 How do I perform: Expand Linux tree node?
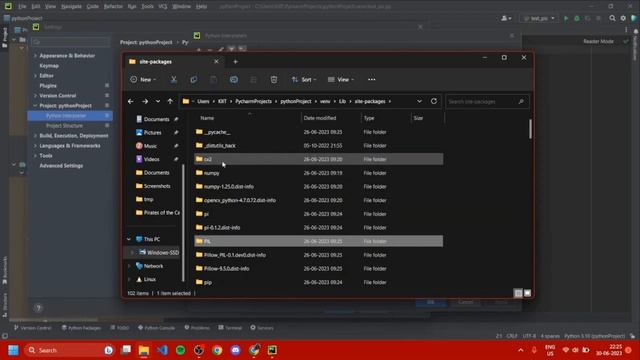coord(129,280)
